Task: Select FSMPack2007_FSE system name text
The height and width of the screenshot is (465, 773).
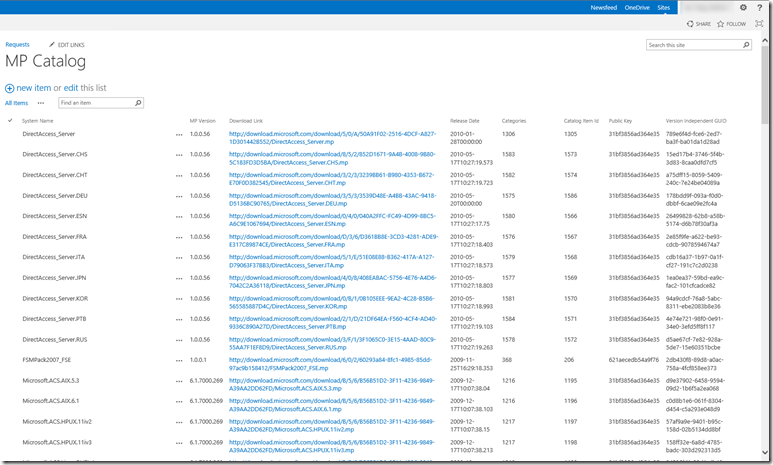Action: [x=46, y=360]
